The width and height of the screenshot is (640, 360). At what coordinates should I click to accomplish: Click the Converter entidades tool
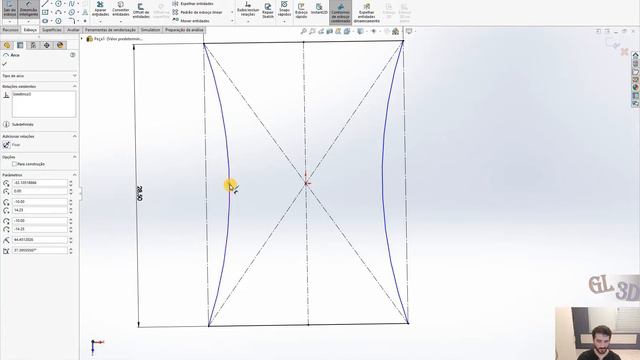pos(120,10)
